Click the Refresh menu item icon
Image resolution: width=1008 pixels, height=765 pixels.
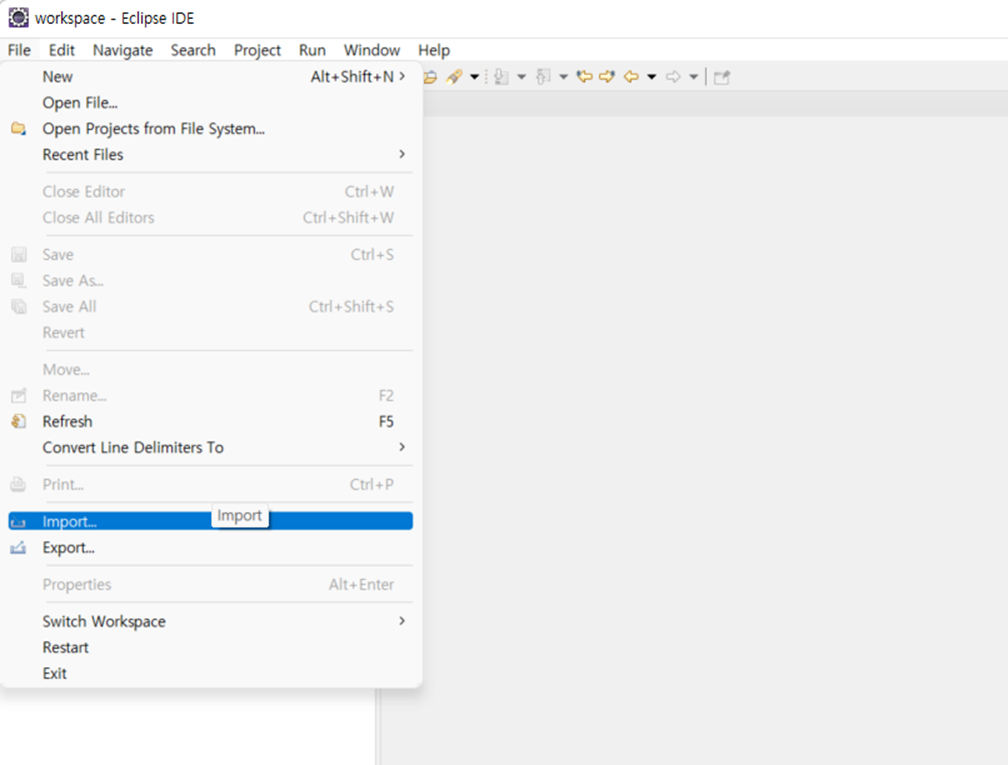19,421
